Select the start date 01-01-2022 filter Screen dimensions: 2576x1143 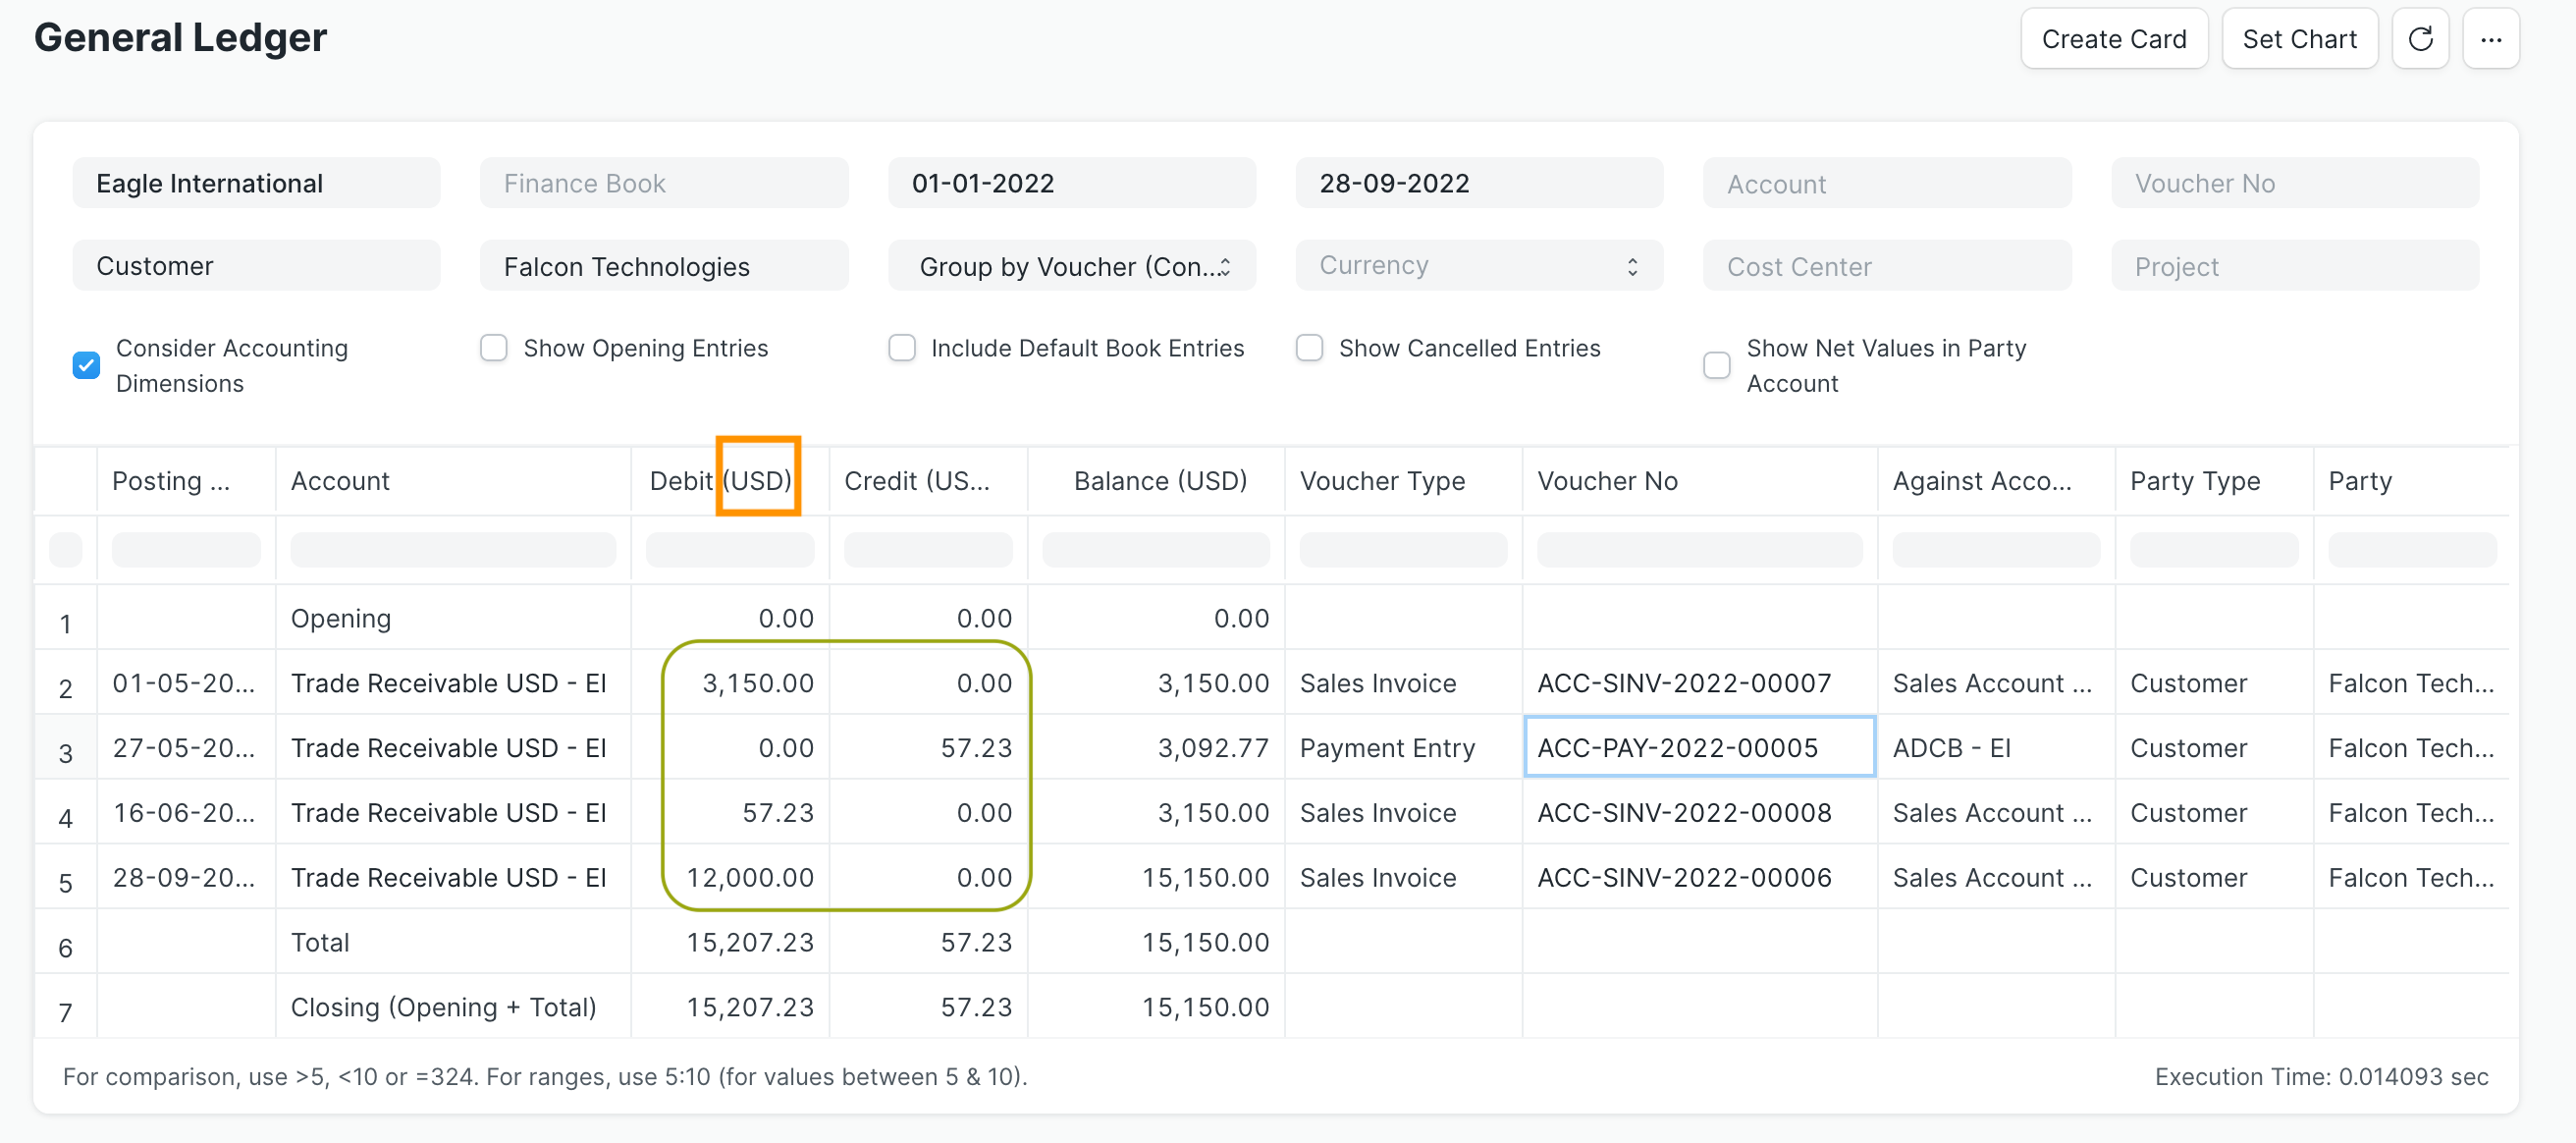coord(1071,182)
